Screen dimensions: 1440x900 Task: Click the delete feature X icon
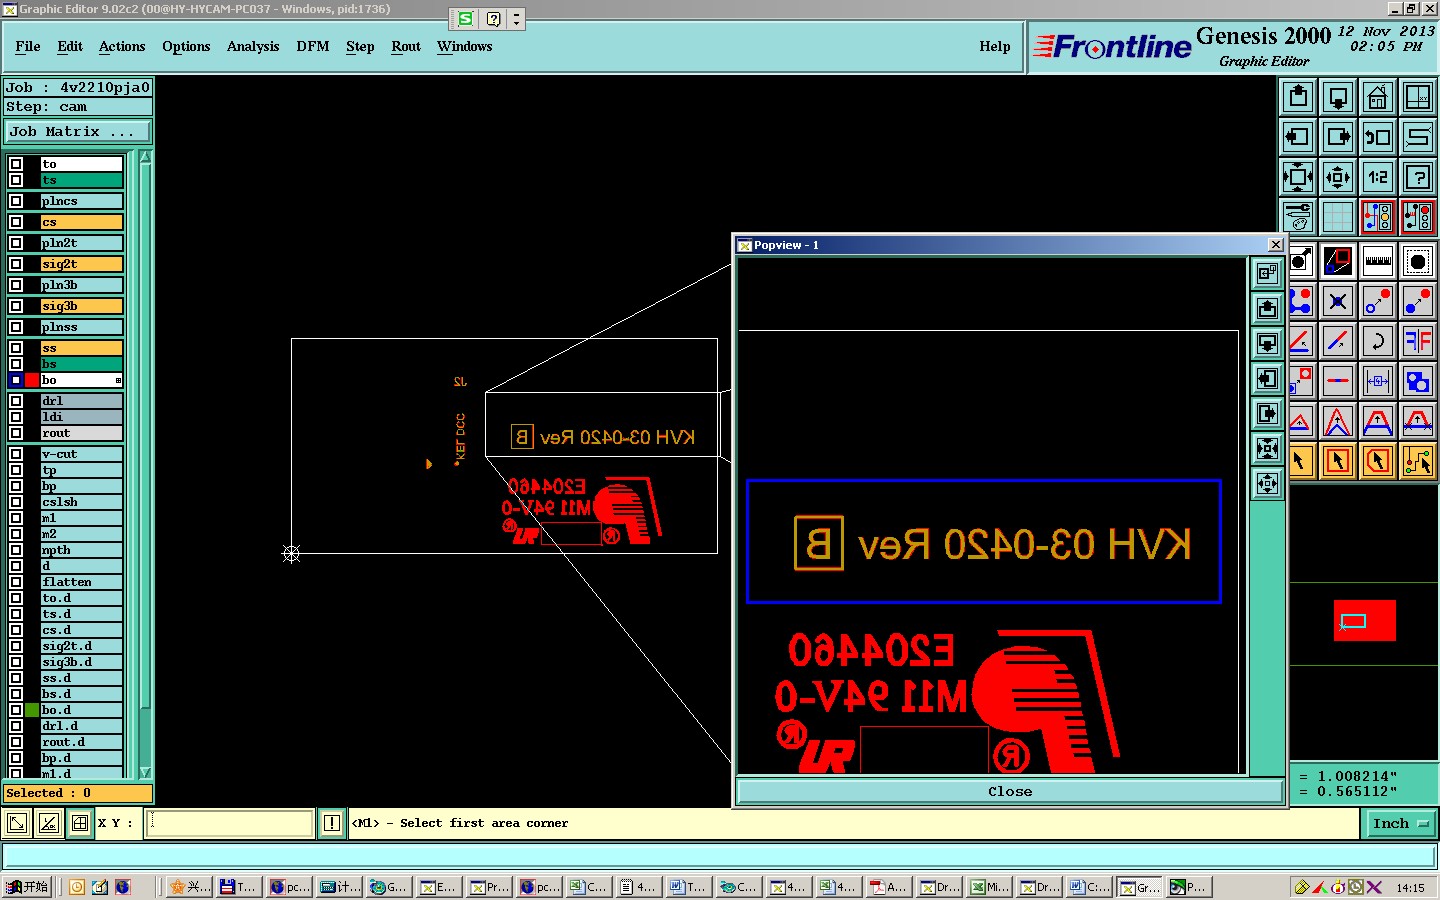(x=1338, y=301)
